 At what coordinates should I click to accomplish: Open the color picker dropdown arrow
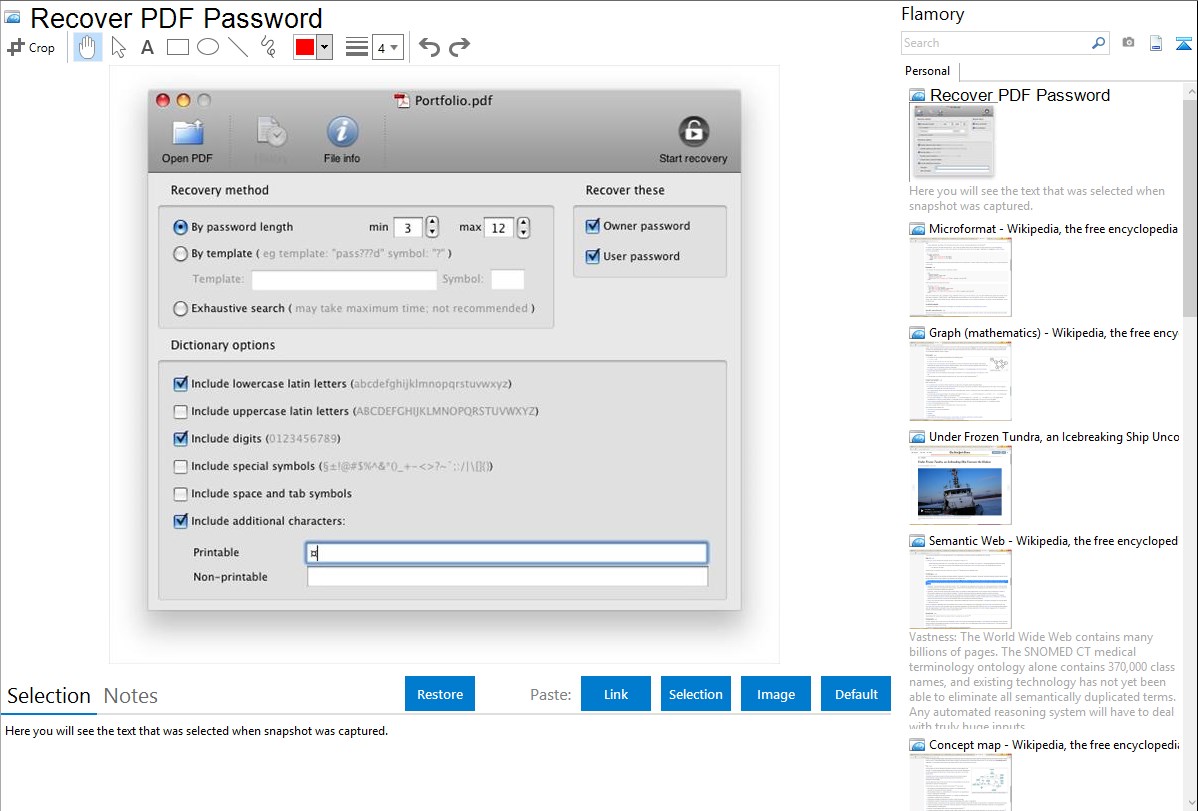324,47
